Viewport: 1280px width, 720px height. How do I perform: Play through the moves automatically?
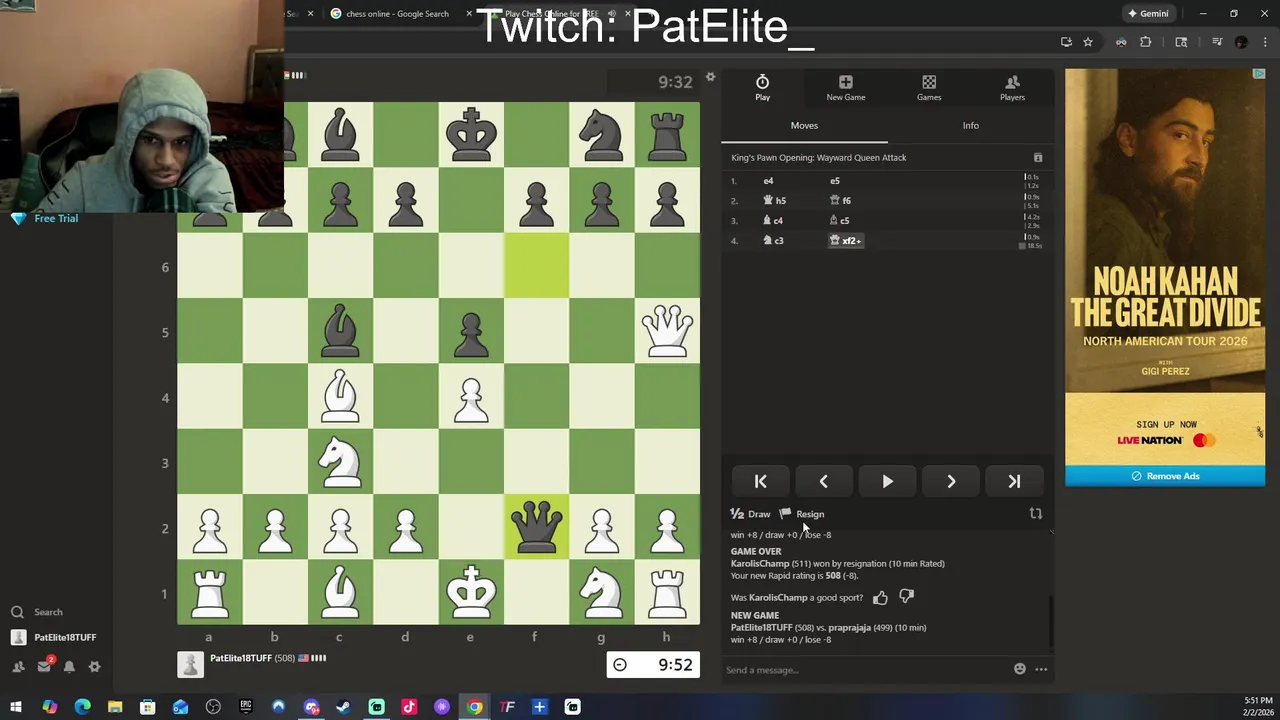[887, 482]
